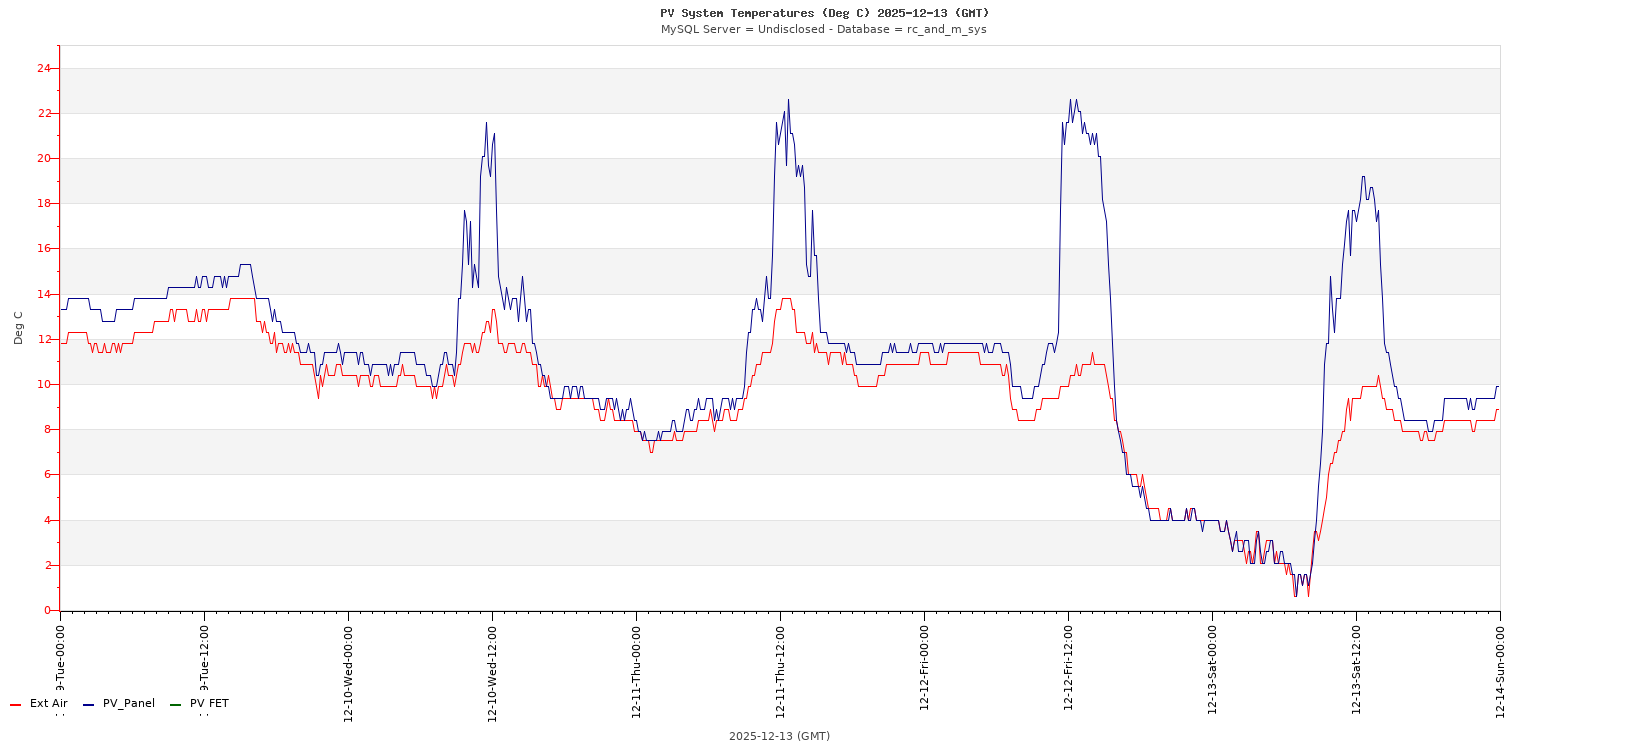Select the PV_Panel legend label

pos(129,704)
